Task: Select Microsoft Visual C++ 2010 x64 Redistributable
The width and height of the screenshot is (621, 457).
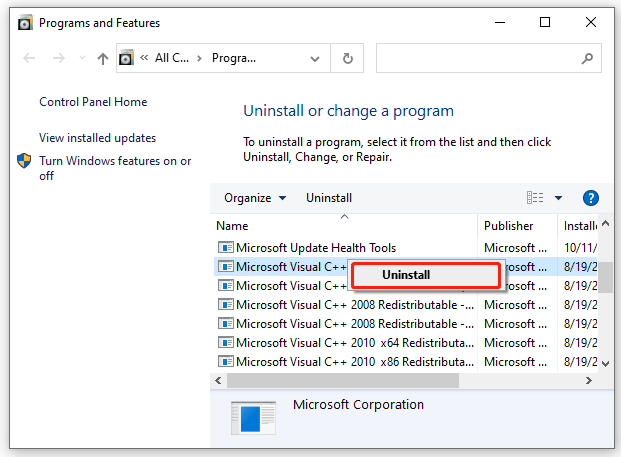Action: [354, 343]
